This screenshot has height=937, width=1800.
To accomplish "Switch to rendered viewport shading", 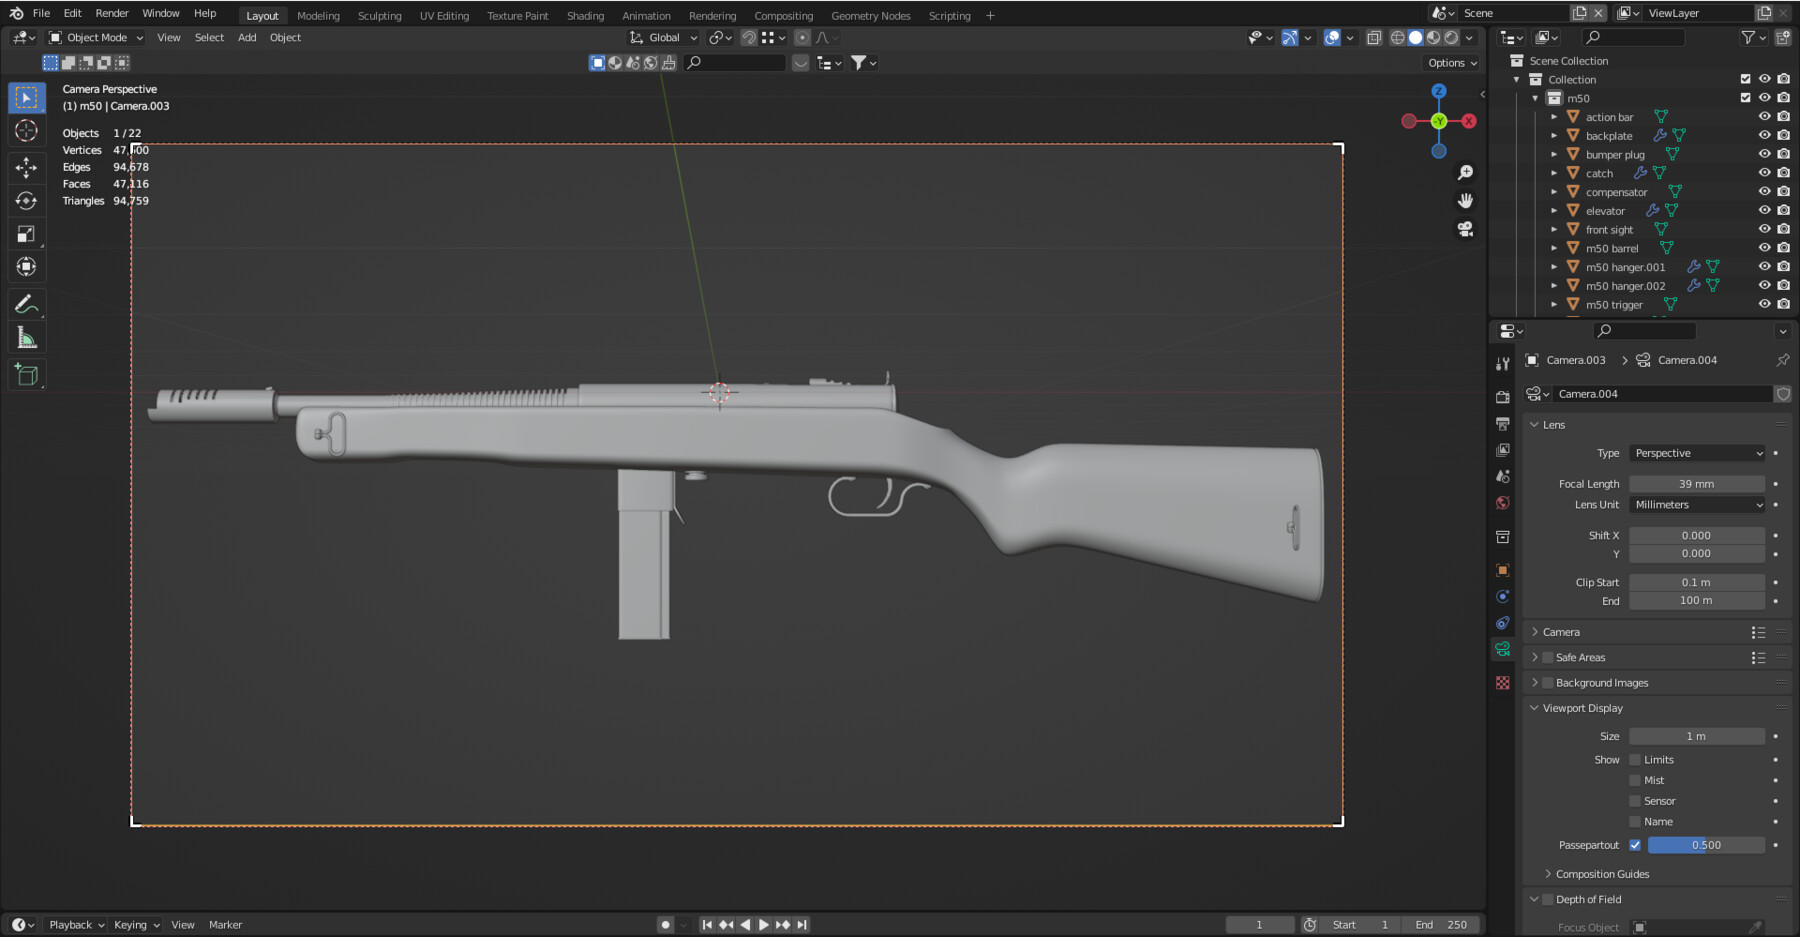I will click(1449, 37).
